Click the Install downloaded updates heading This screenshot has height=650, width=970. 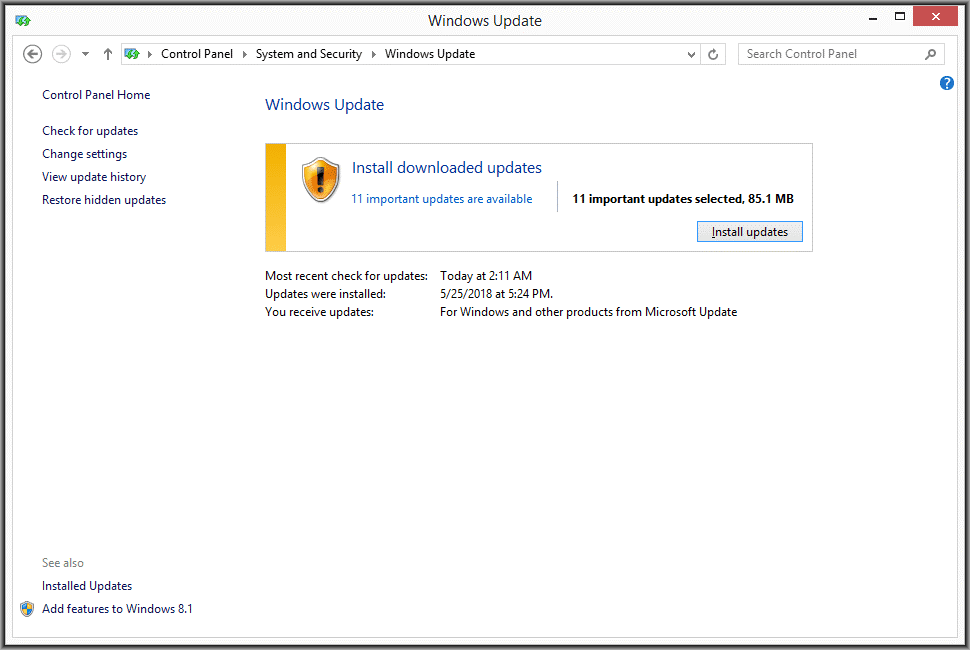447,168
